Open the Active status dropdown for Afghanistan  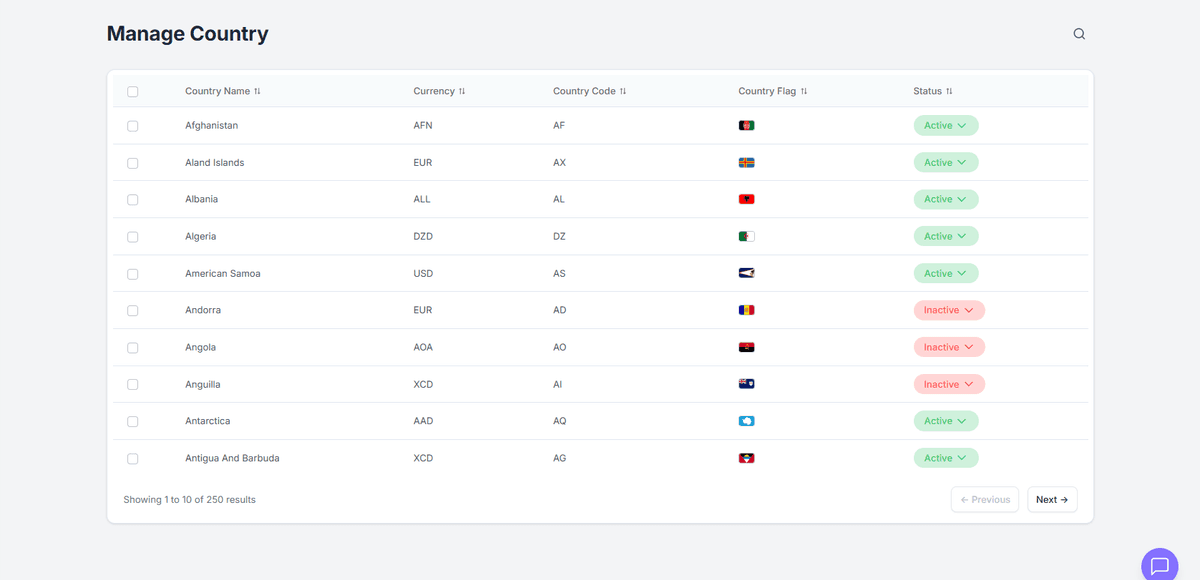[x=945, y=125]
